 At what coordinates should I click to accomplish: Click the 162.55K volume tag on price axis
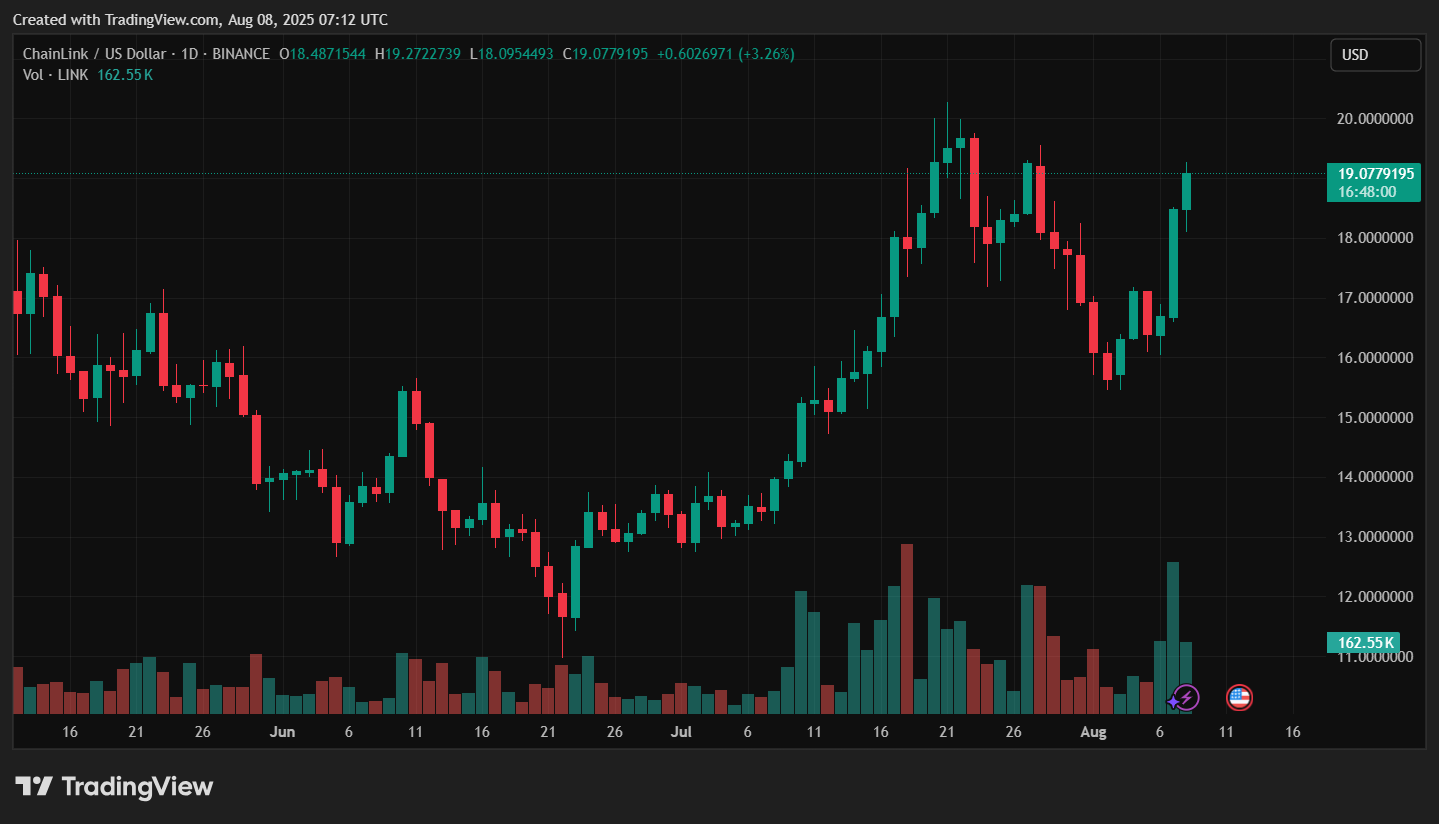[x=1362, y=642]
